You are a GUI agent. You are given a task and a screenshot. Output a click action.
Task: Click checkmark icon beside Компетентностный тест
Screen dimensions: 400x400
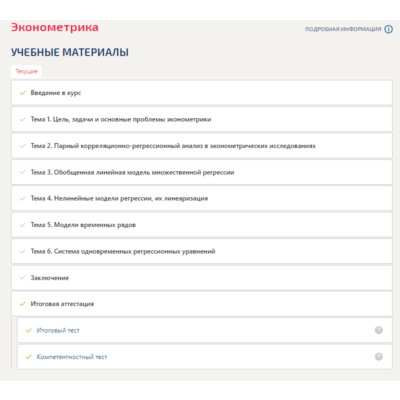tap(29, 357)
